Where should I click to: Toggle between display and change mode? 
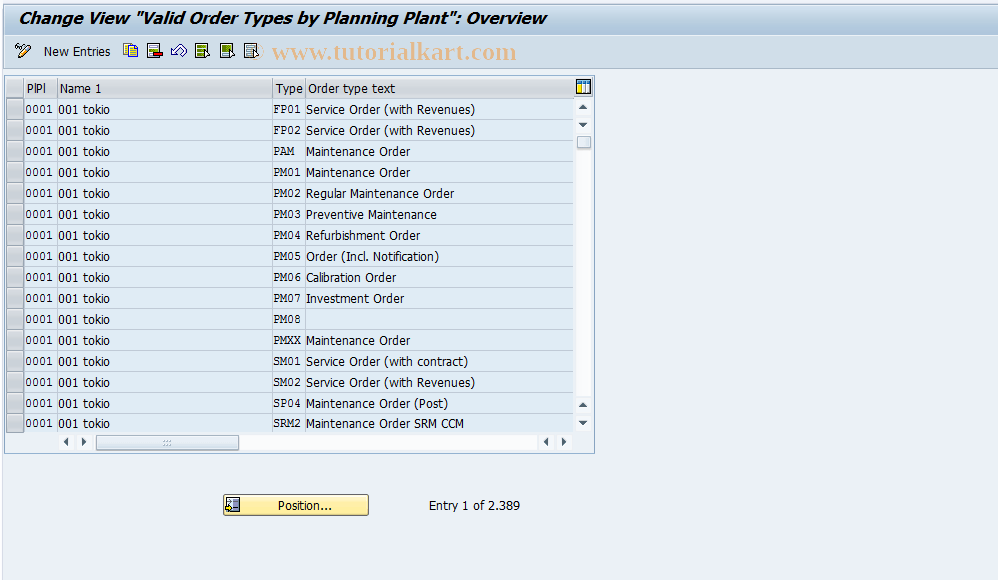[x=21, y=50]
